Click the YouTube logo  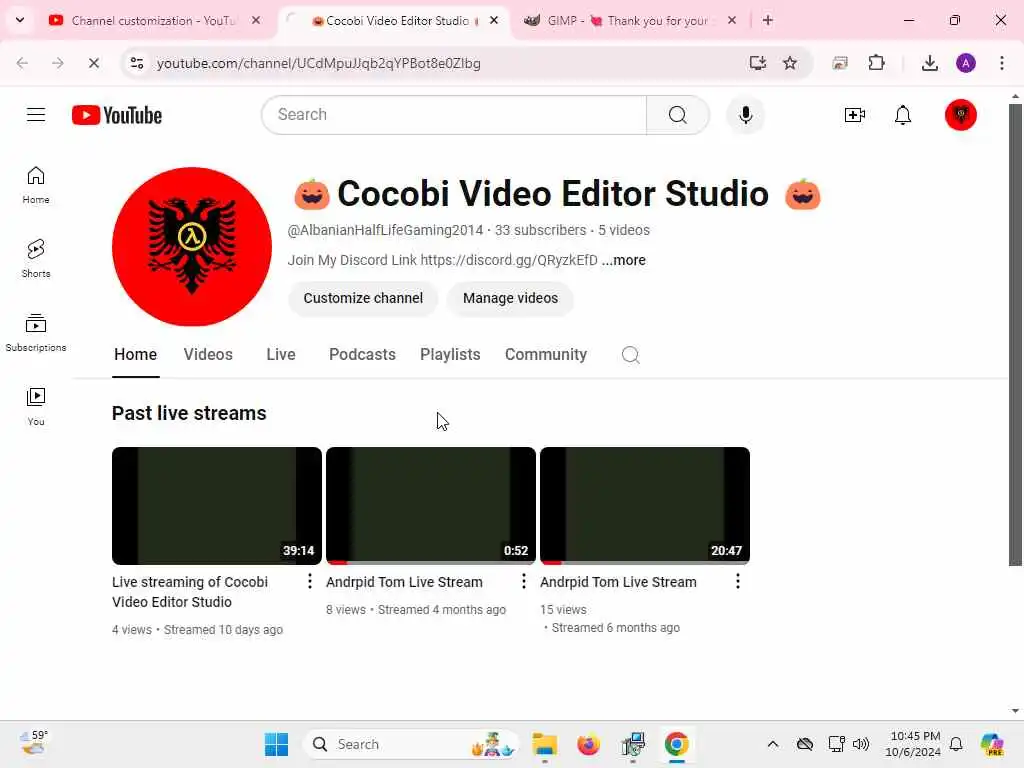tap(117, 115)
